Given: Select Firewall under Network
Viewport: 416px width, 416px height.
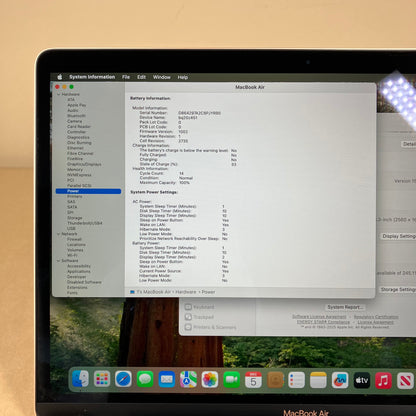Looking at the screenshot, I should (x=74, y=239).
